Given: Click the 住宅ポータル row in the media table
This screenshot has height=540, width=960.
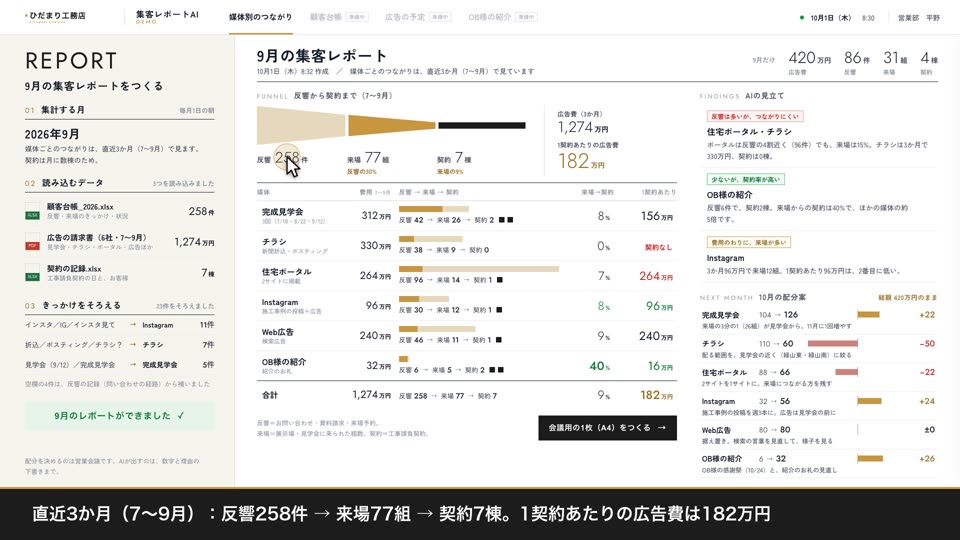Looking at the screenshot, I should [x=467, y=276].
